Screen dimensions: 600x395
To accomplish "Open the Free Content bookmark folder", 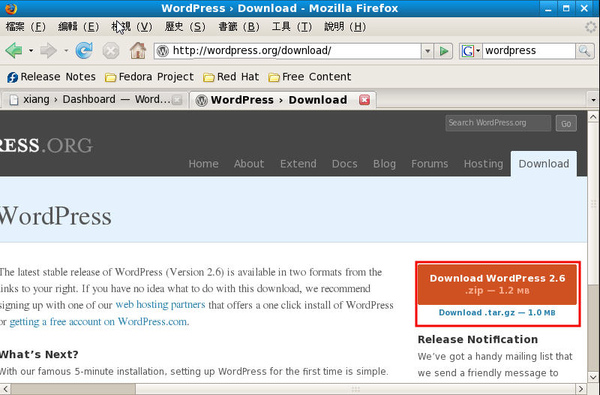I will 310,77.
